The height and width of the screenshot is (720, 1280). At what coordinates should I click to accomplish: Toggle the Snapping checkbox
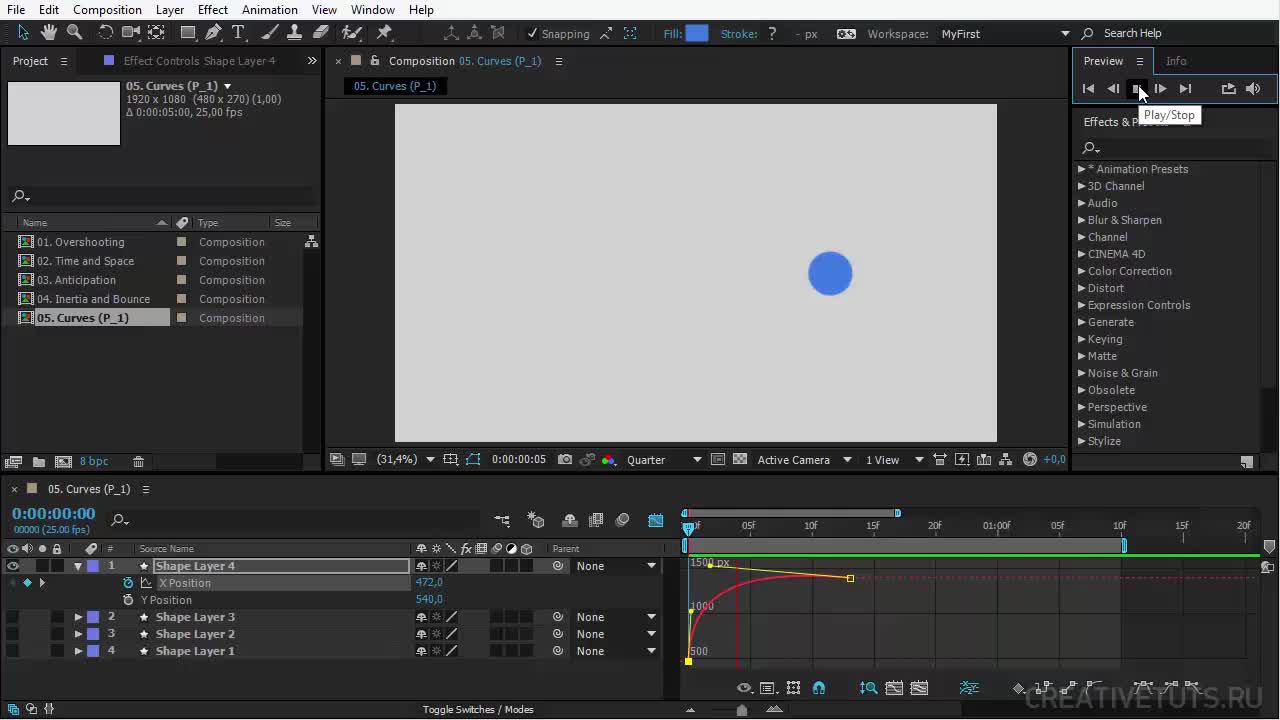[x=532, y=33]
